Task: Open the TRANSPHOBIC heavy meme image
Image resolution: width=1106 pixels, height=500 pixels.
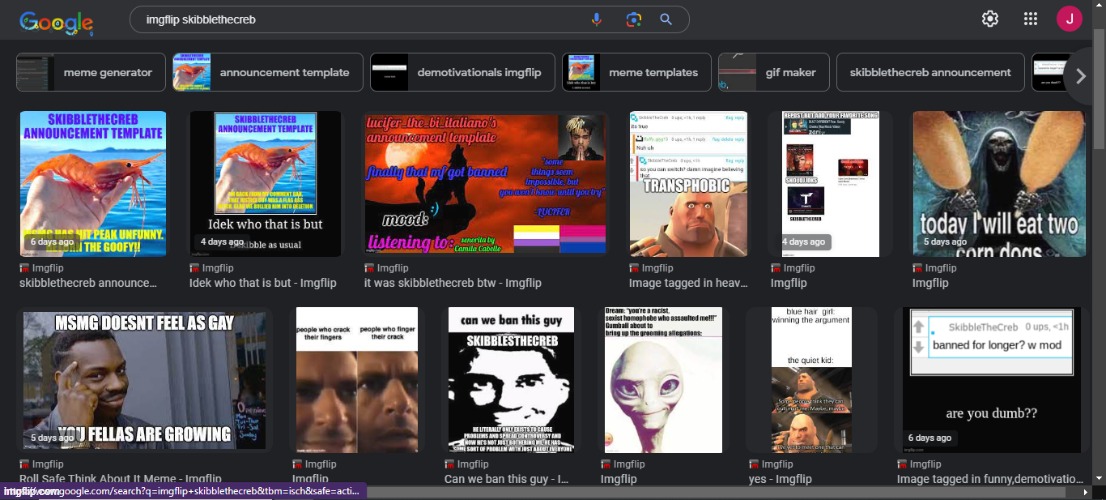Action: [x=688, y=183]
